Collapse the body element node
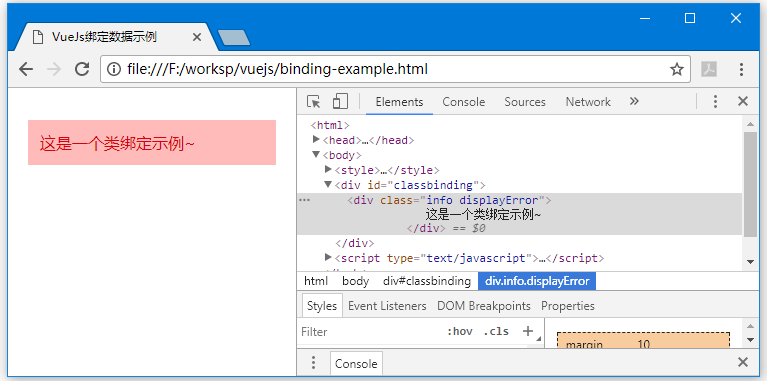767x381 pixels. click(316, 155)
